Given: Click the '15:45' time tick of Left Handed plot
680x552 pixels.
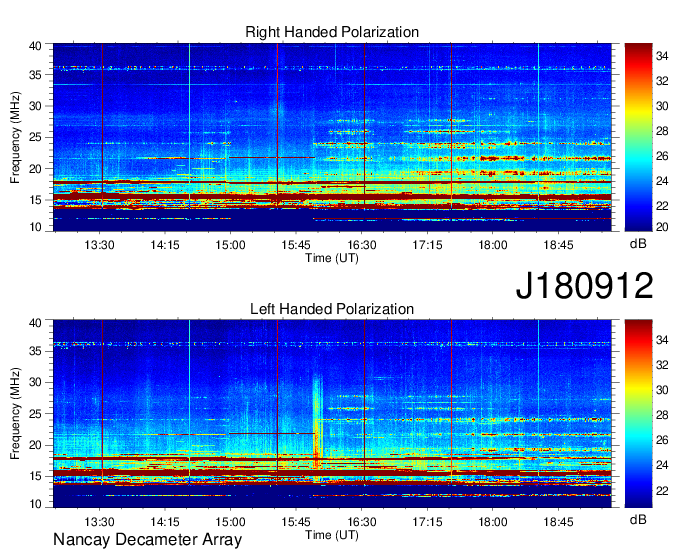Looking at the screenshot, I should click(x=296, y=522).
